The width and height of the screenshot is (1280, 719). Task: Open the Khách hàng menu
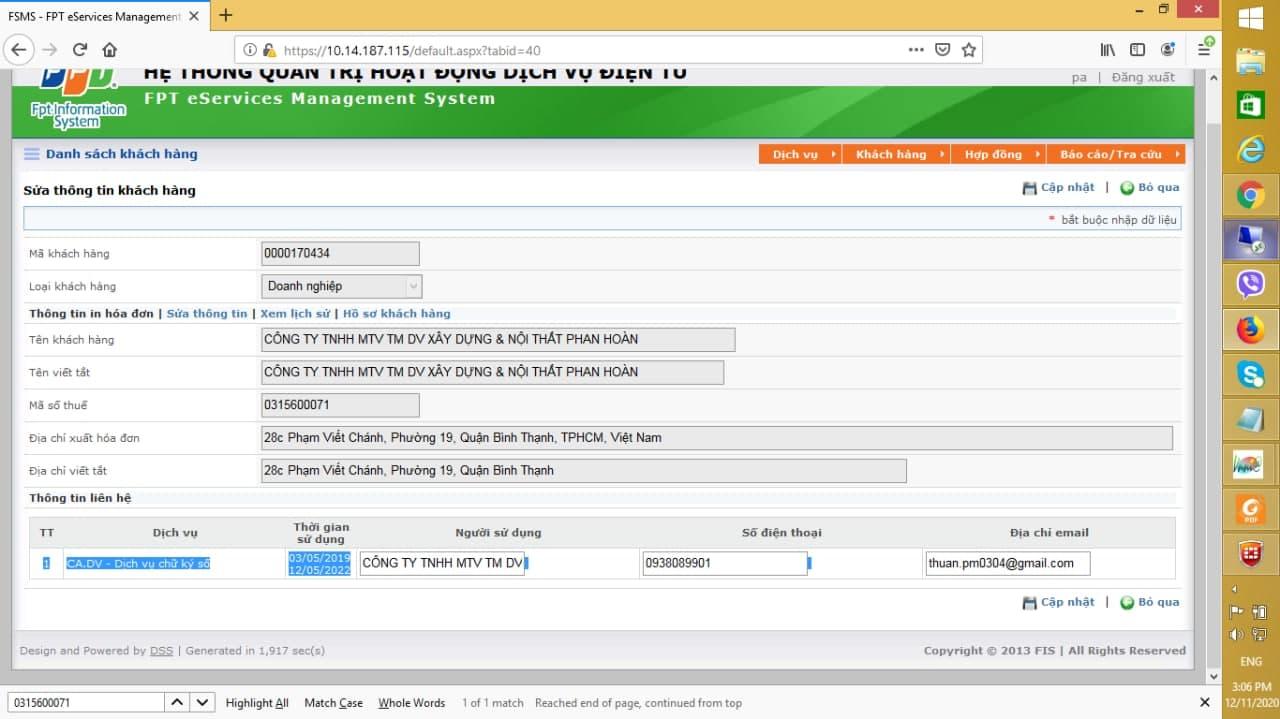coord(896,154)
